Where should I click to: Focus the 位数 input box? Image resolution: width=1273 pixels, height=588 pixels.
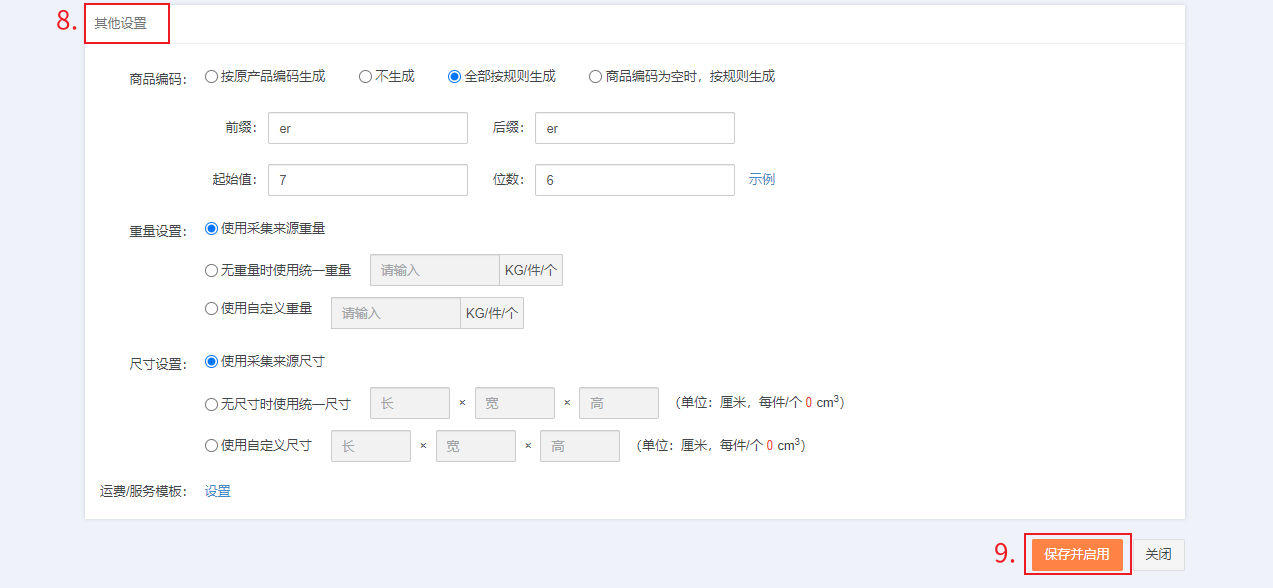point(635,180)
